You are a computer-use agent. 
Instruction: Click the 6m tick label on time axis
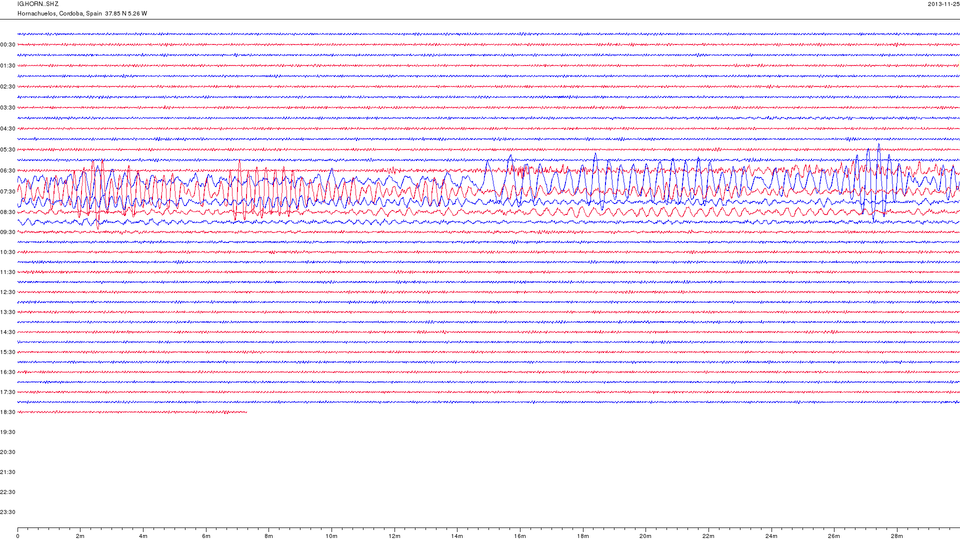(x=206, y=536)
